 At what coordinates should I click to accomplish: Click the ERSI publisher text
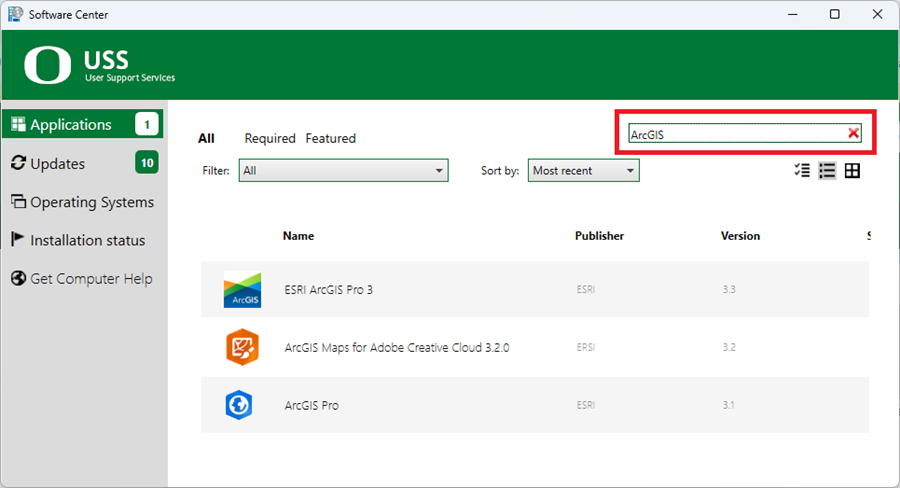point(585,347)
